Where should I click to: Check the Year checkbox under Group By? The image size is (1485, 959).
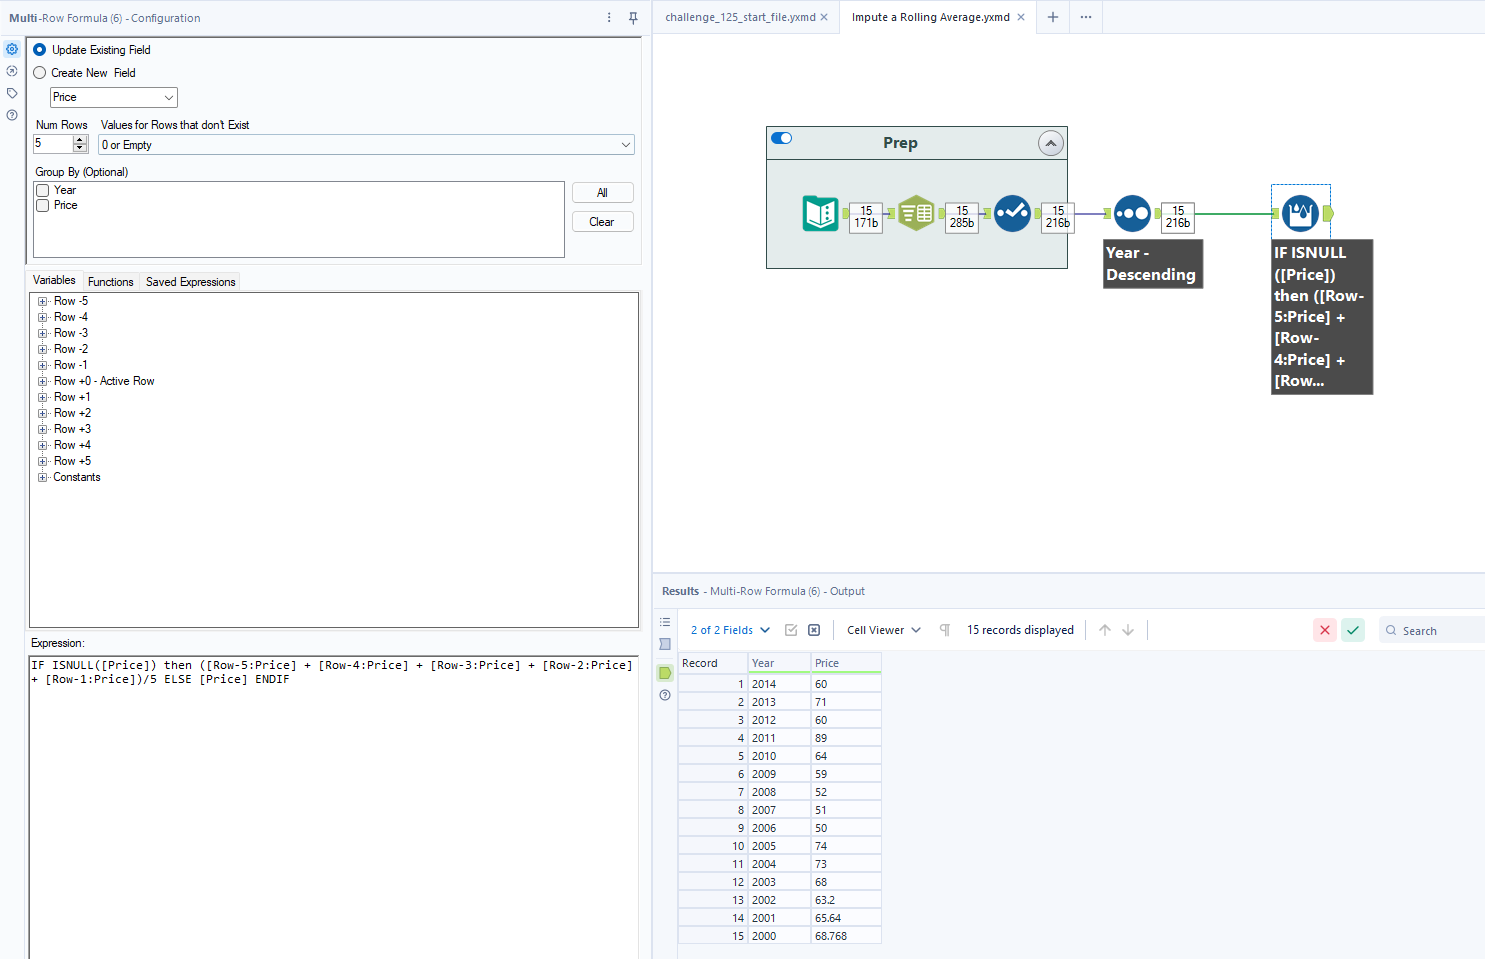(x=42, y=189)
